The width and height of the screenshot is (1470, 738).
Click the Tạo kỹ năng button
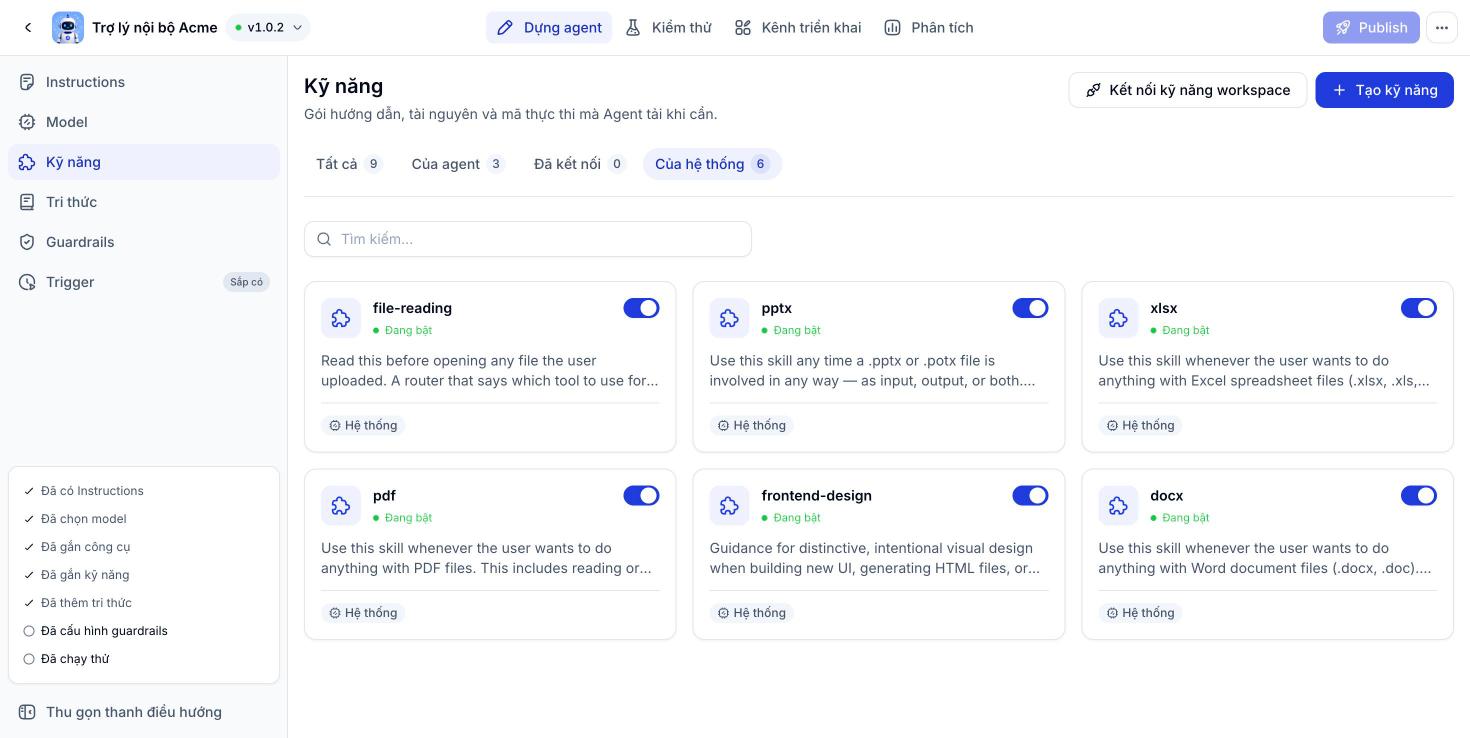pyautogui.click(x=1384, y=90)
